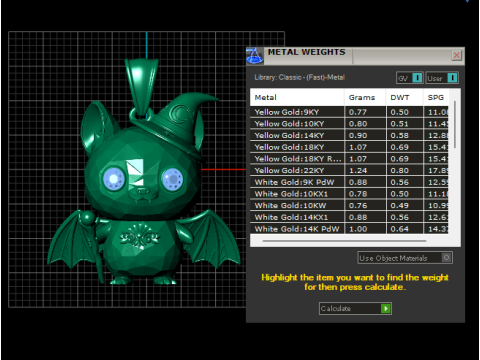Screen dimensions: 480x360
Task: Select the White Gold:14K PdW row
Action: [349, 229]
